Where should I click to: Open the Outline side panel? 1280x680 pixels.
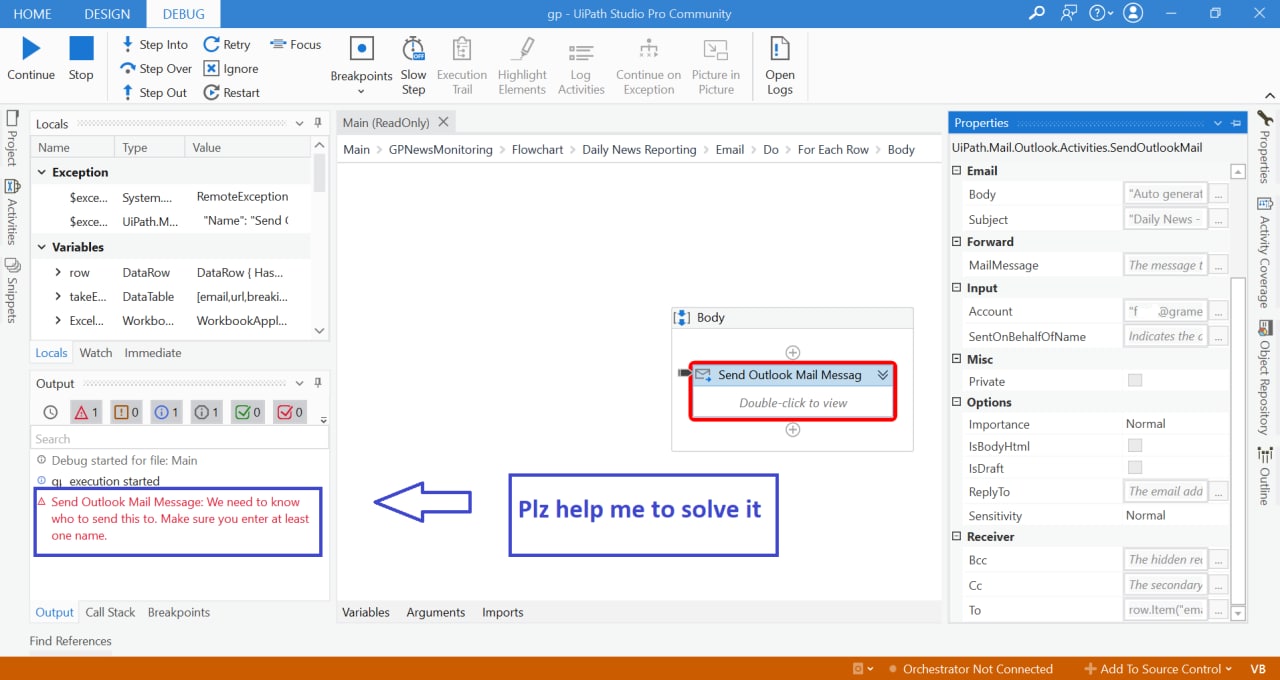click(1265, 476)
